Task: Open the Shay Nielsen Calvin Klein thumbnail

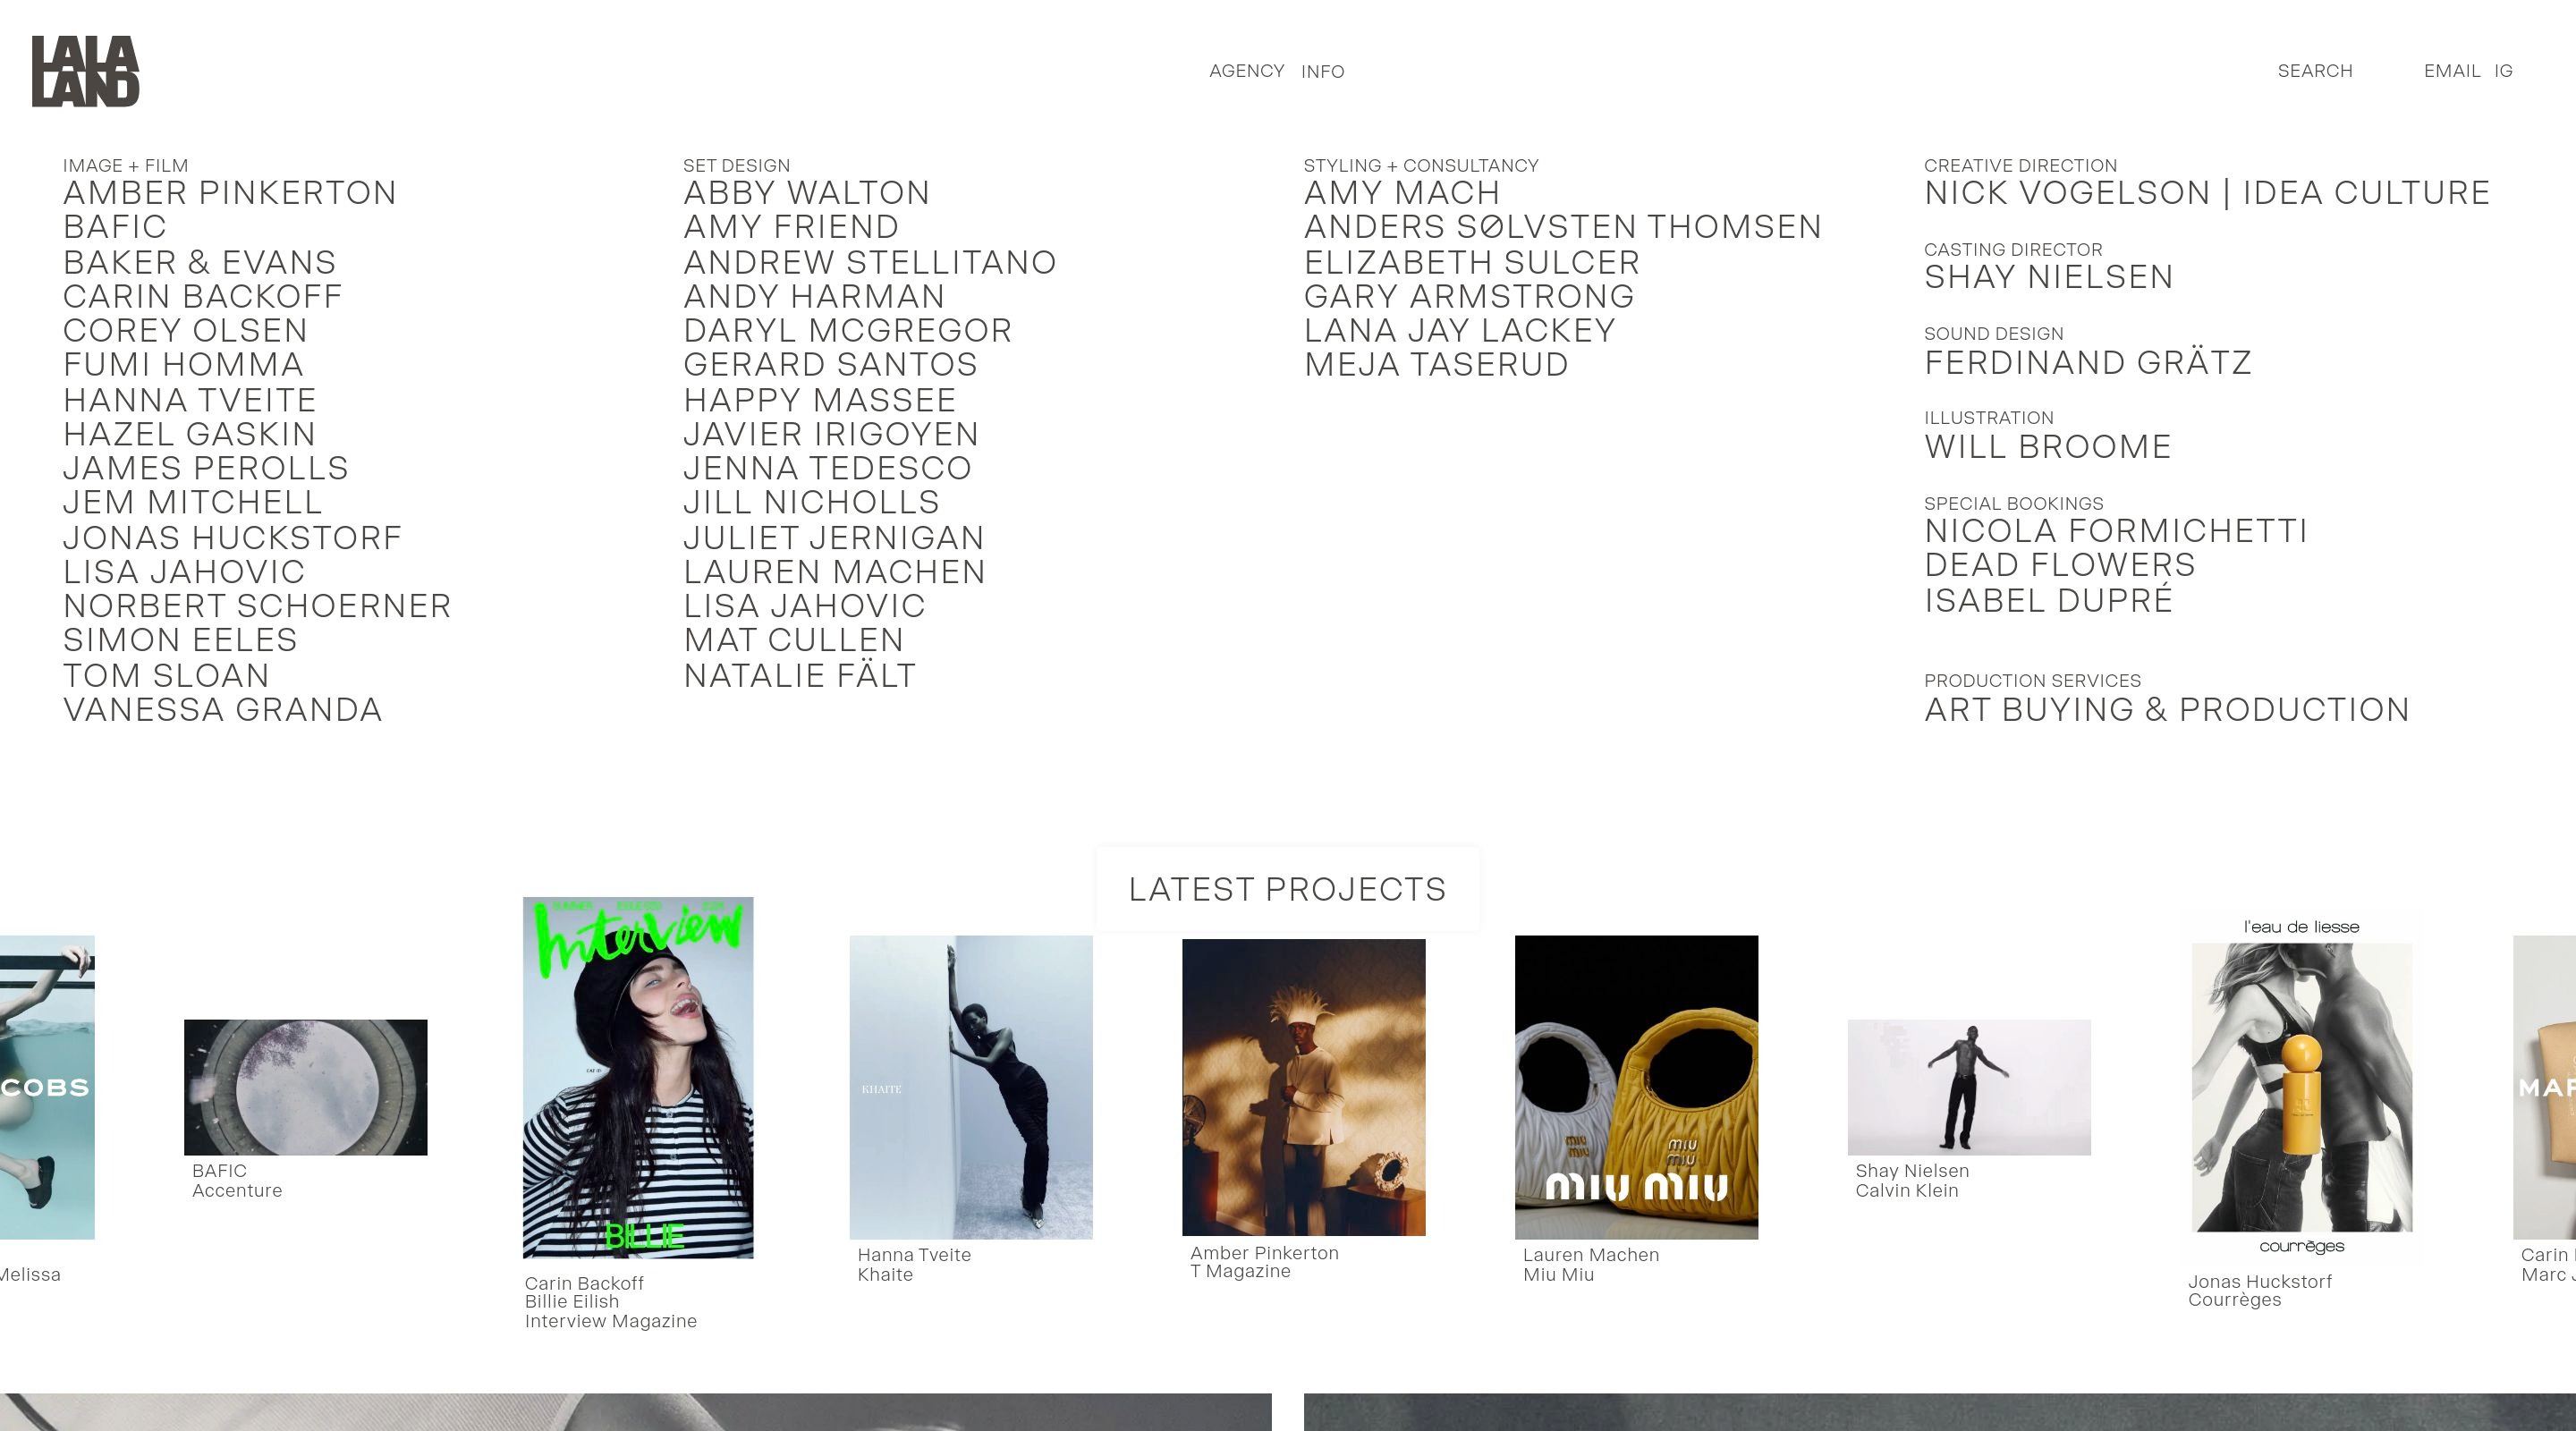Action: coord(1968,1087)
